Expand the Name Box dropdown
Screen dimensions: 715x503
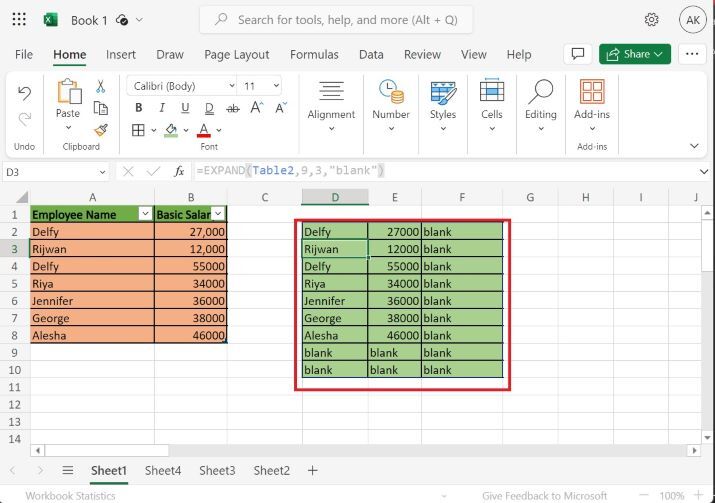click(x=102, y=172)
